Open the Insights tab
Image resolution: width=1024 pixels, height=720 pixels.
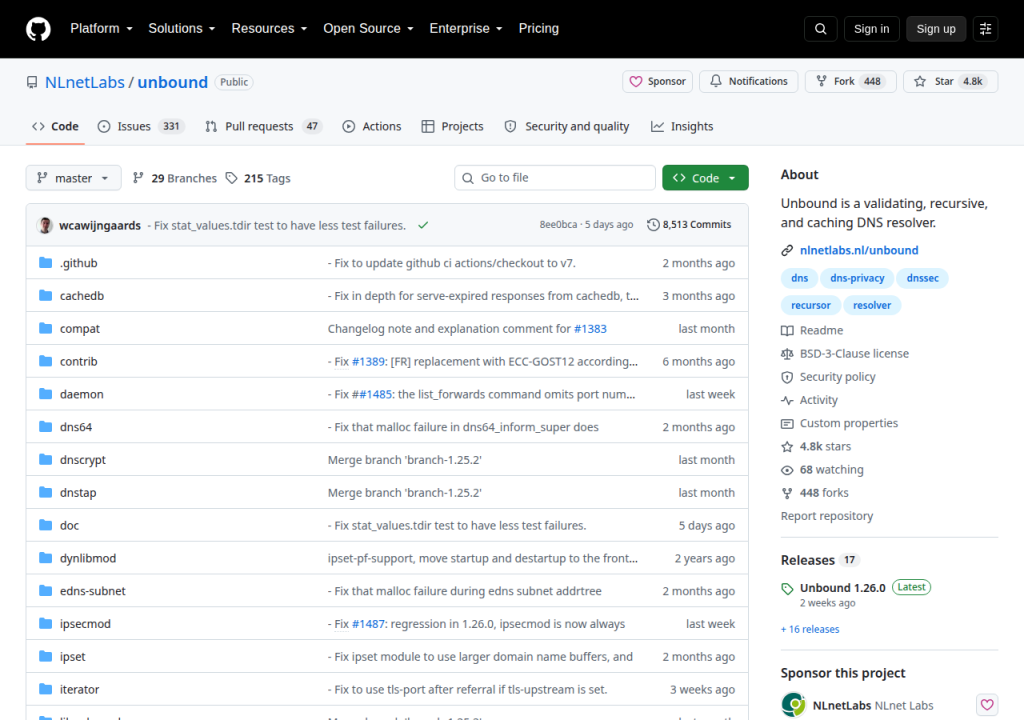coord(682,127)
